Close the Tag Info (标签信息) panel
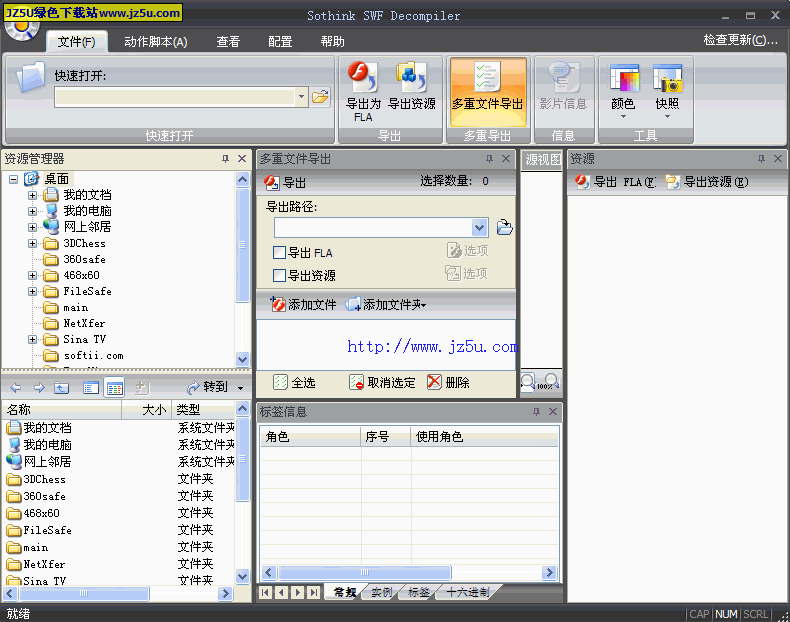 click(553, 412)
